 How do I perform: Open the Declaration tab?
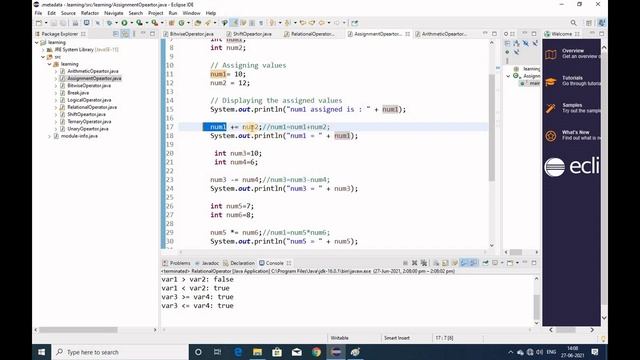coord(239,263)
